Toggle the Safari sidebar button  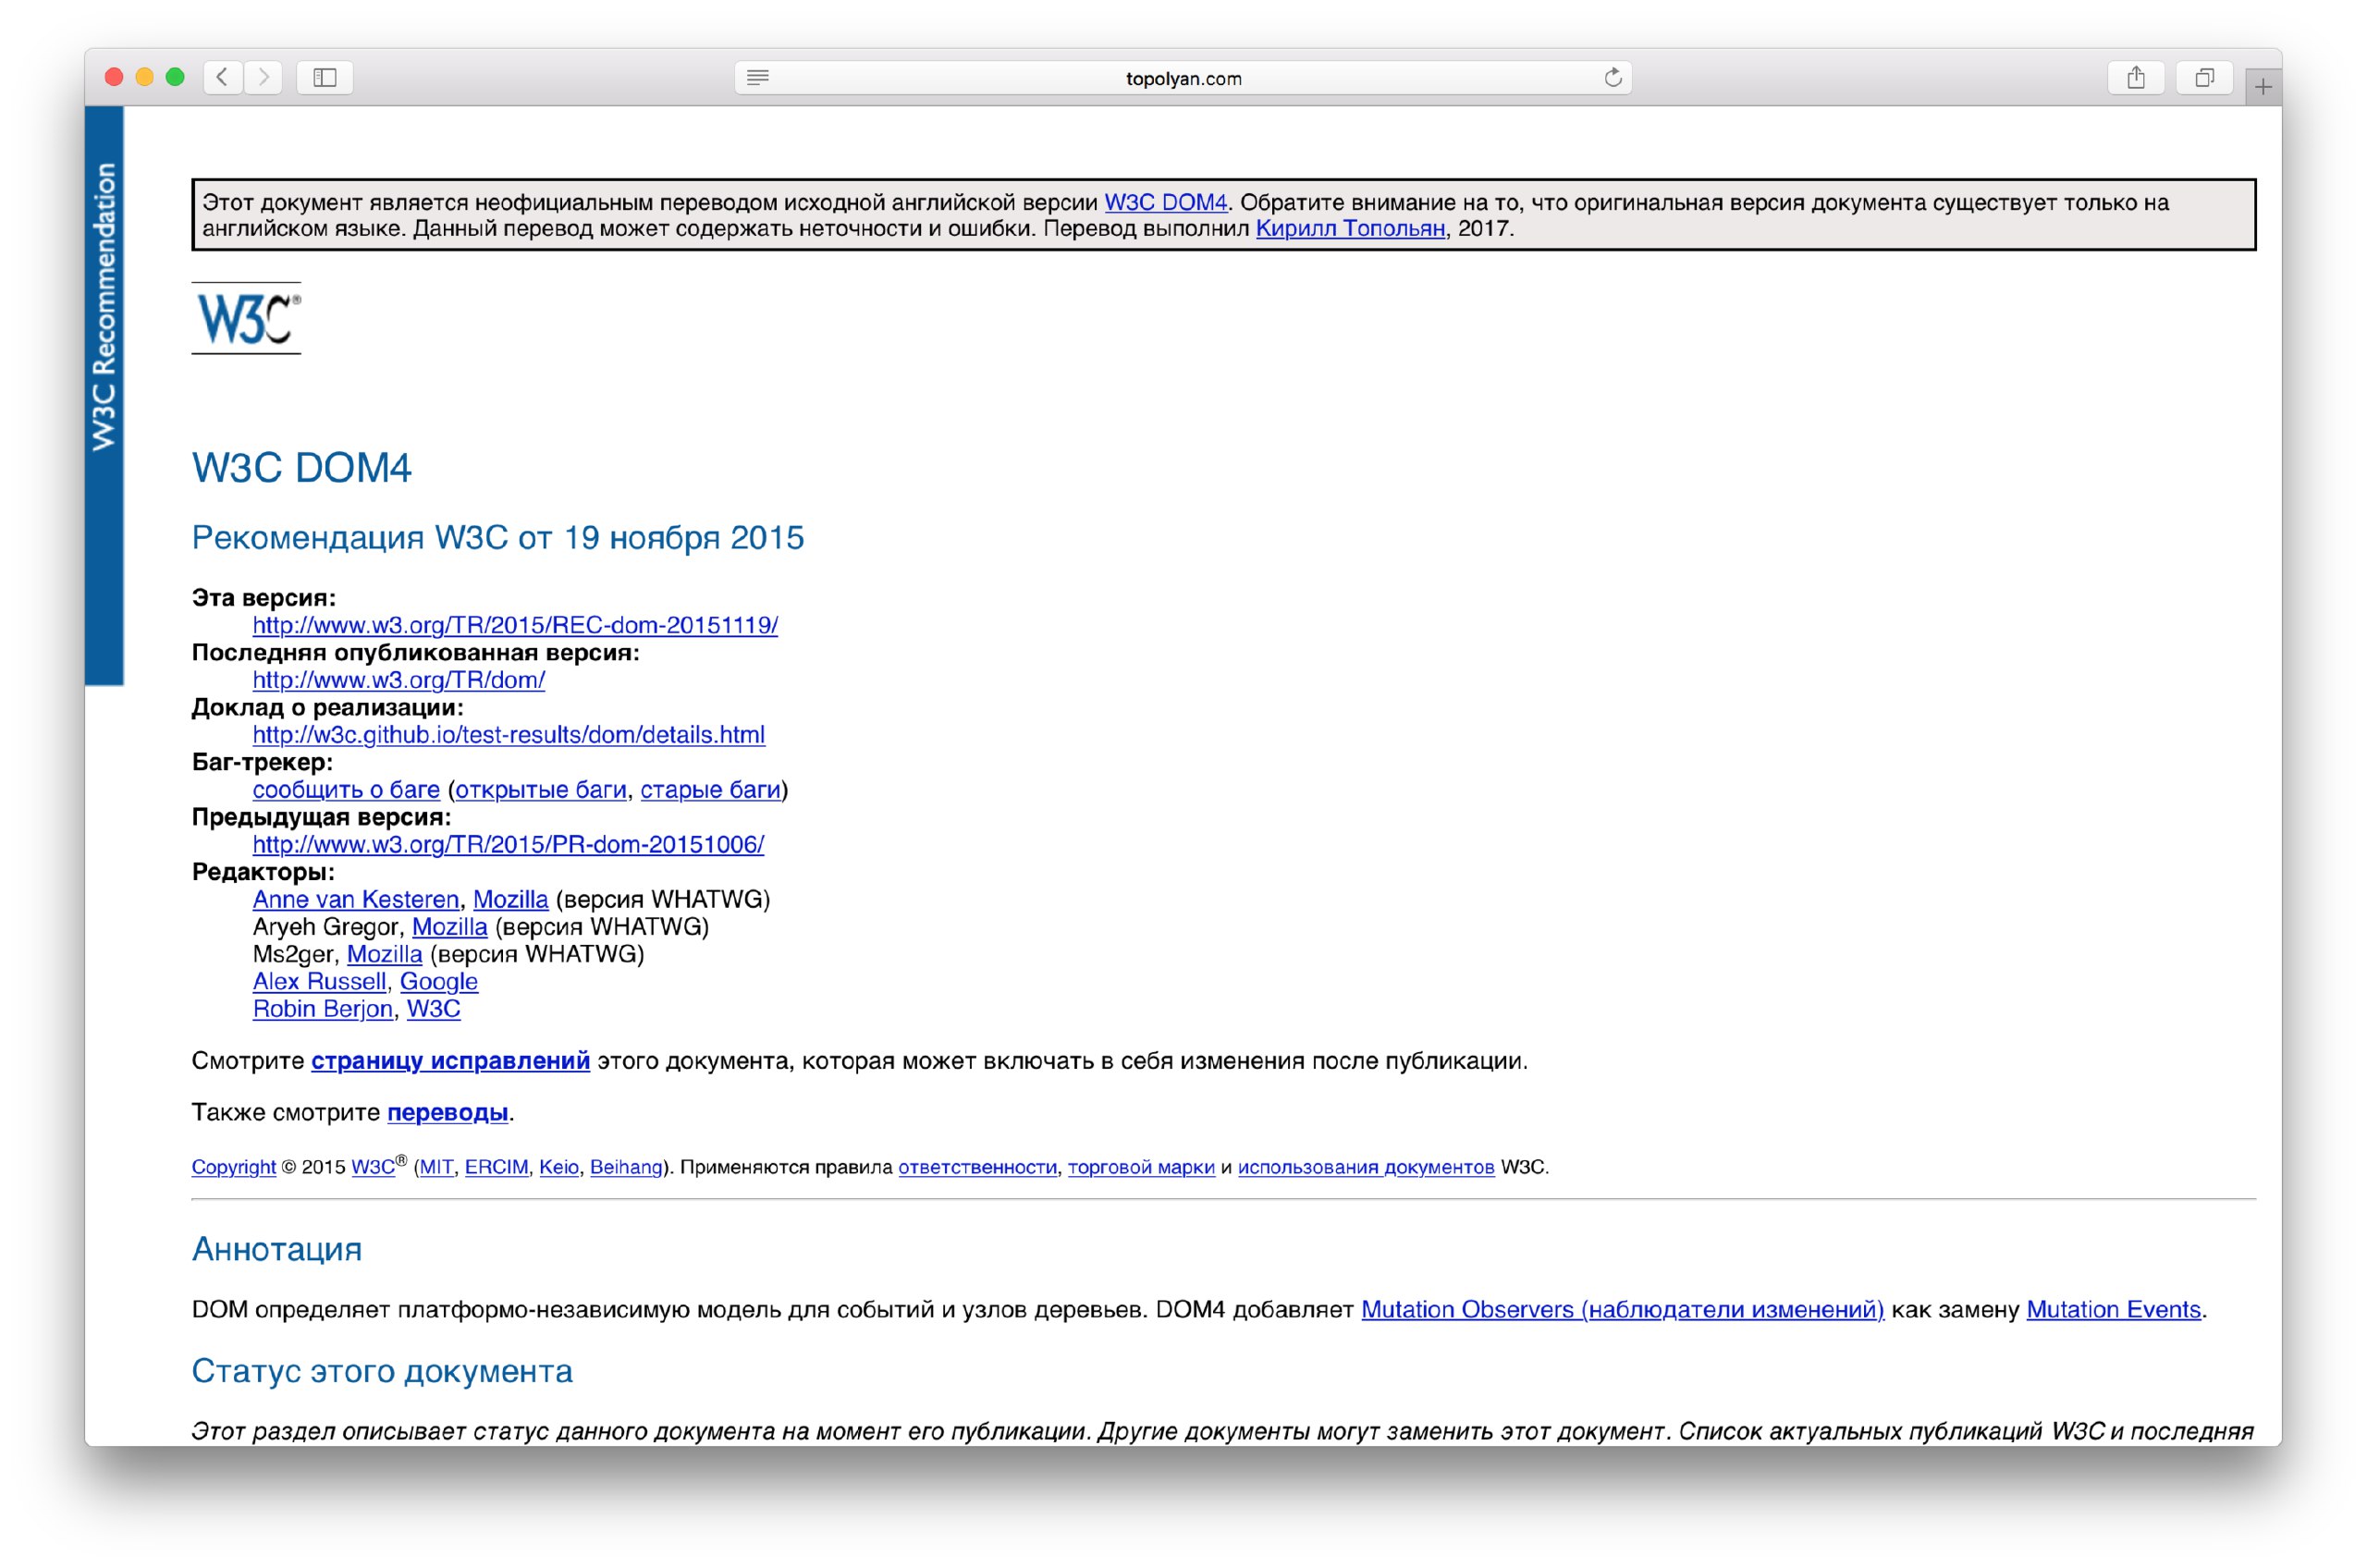(325, 77)
